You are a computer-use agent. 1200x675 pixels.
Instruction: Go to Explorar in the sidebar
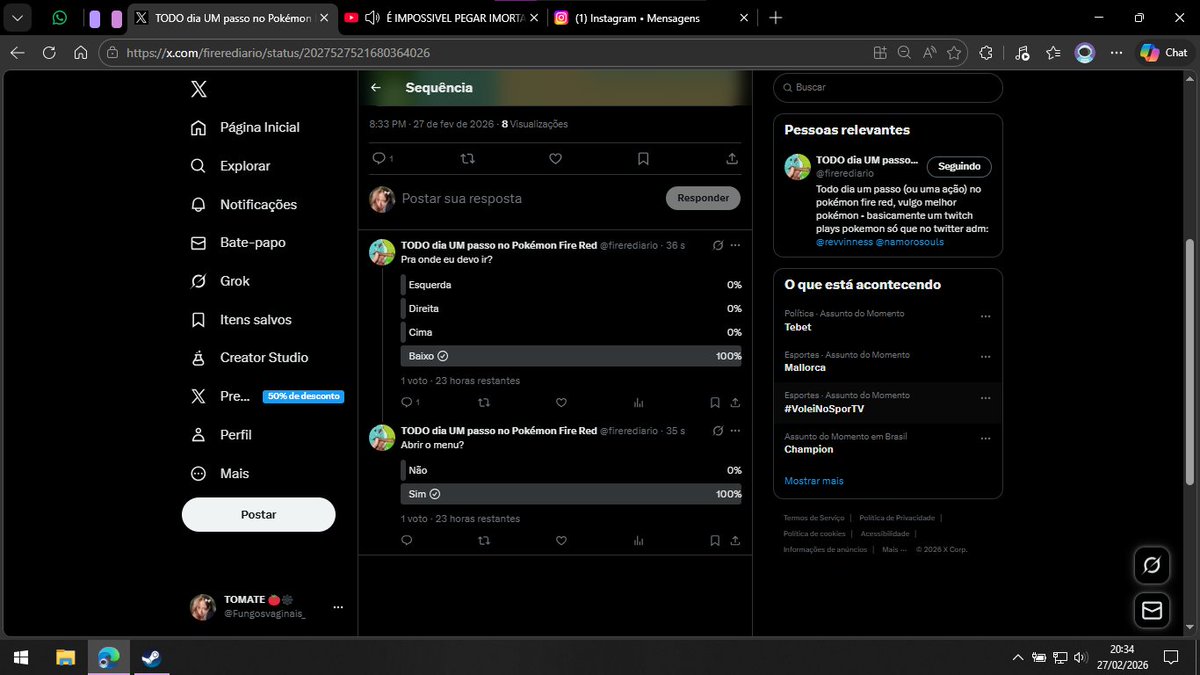click(230, 166)
